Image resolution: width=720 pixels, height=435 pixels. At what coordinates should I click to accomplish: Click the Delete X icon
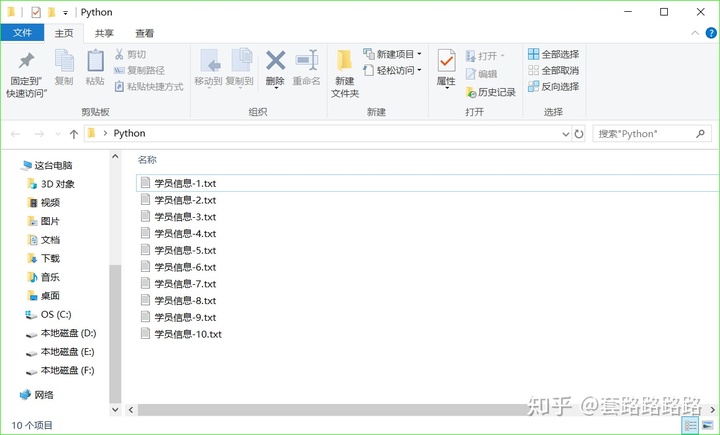[276, 61]
